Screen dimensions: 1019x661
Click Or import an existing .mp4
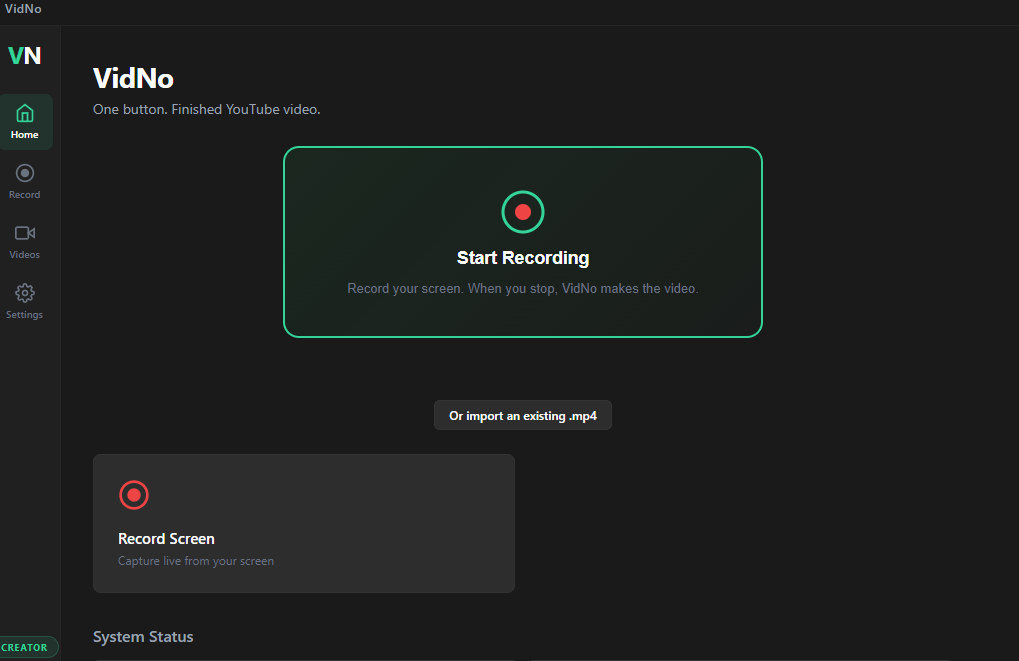[x=522, y=415]
